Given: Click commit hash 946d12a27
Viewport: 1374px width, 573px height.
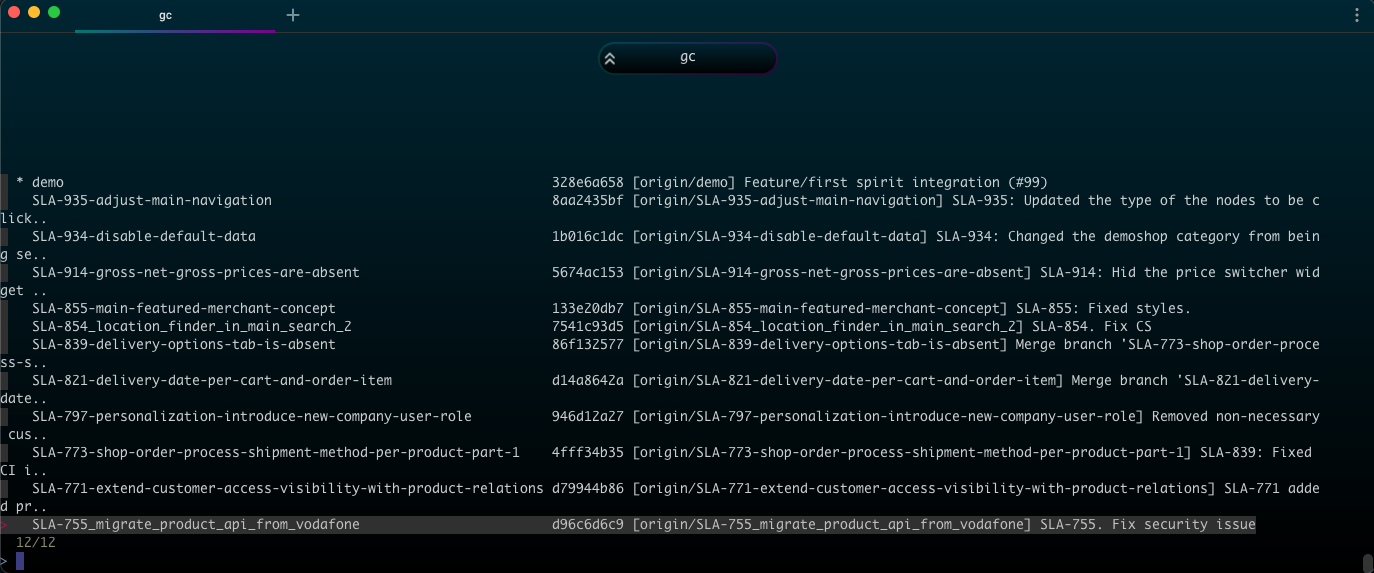Looking at the screenshot, I should tap(588, 417).
